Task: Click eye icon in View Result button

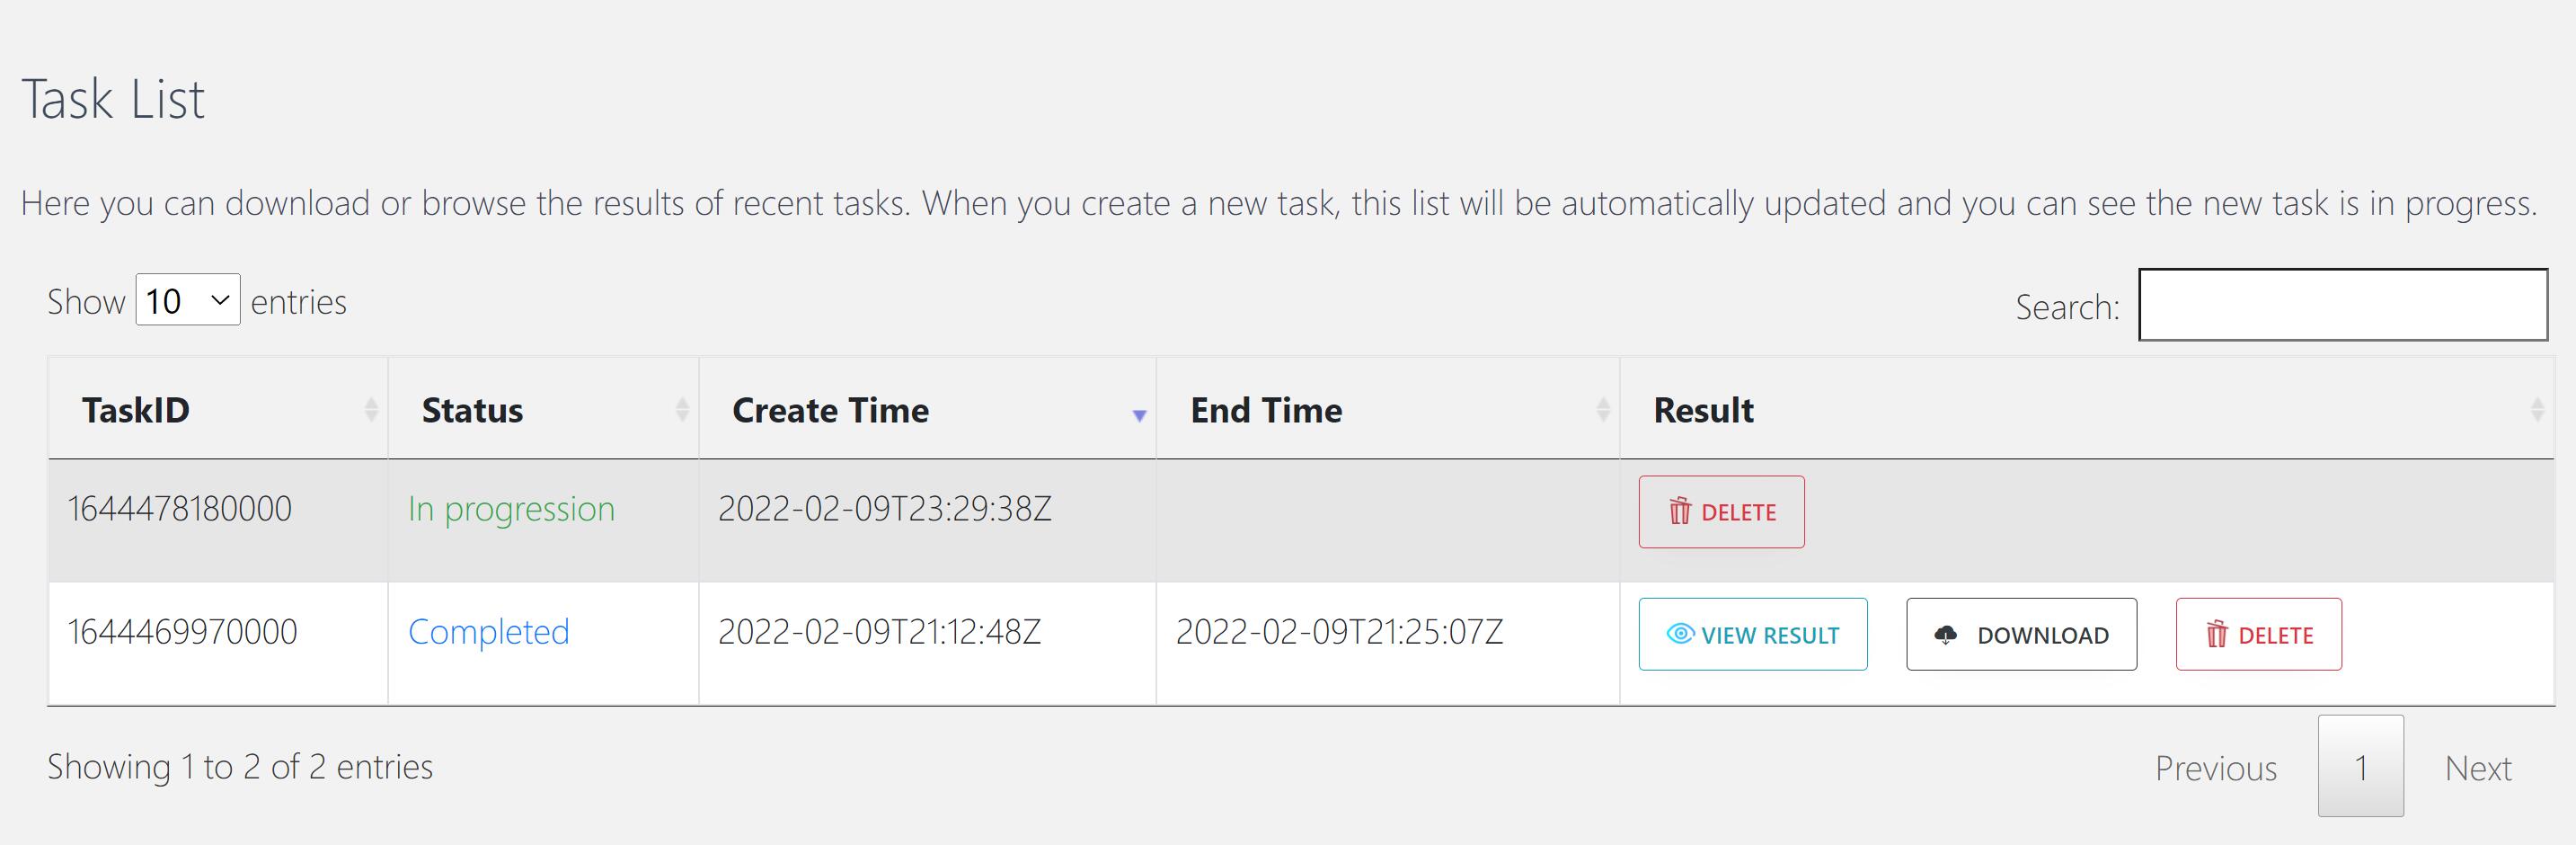Action: tap(1680, 634)
